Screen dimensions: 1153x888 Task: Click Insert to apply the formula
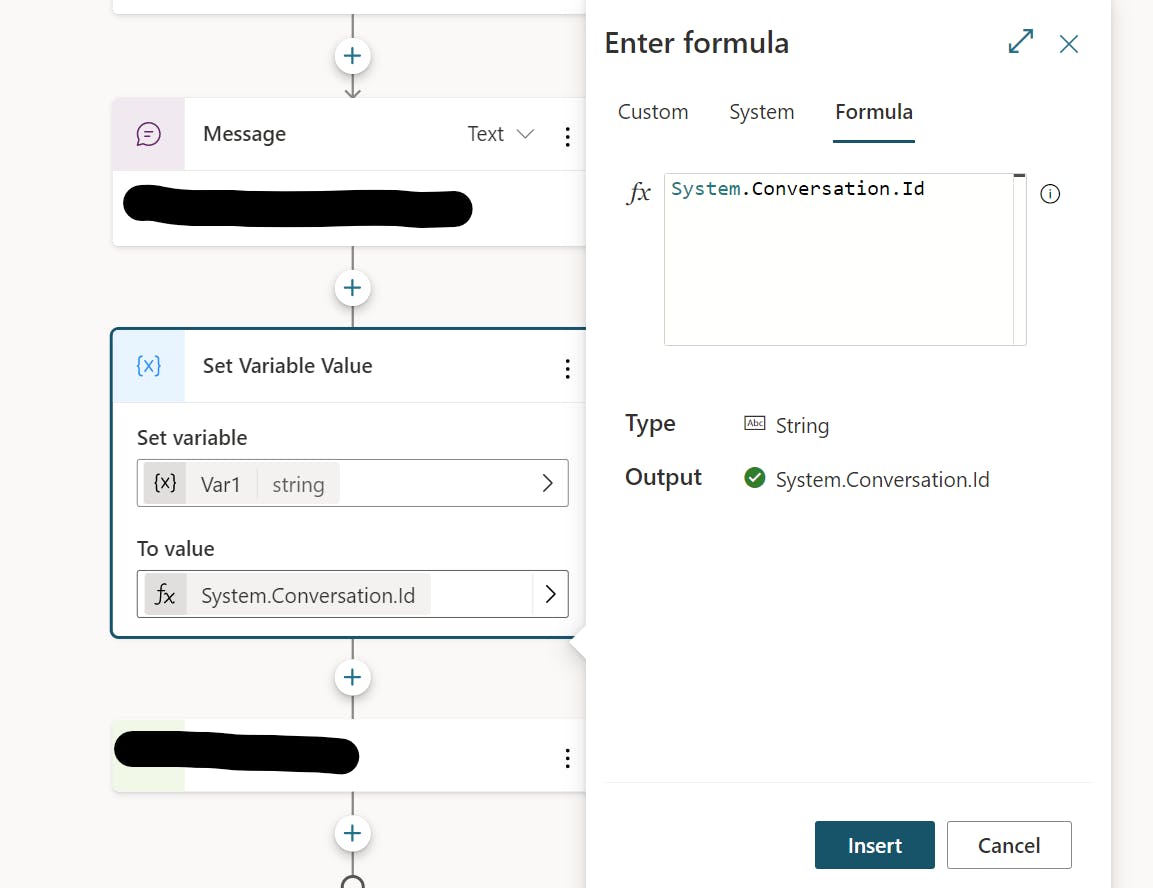[x=874, y=844]
